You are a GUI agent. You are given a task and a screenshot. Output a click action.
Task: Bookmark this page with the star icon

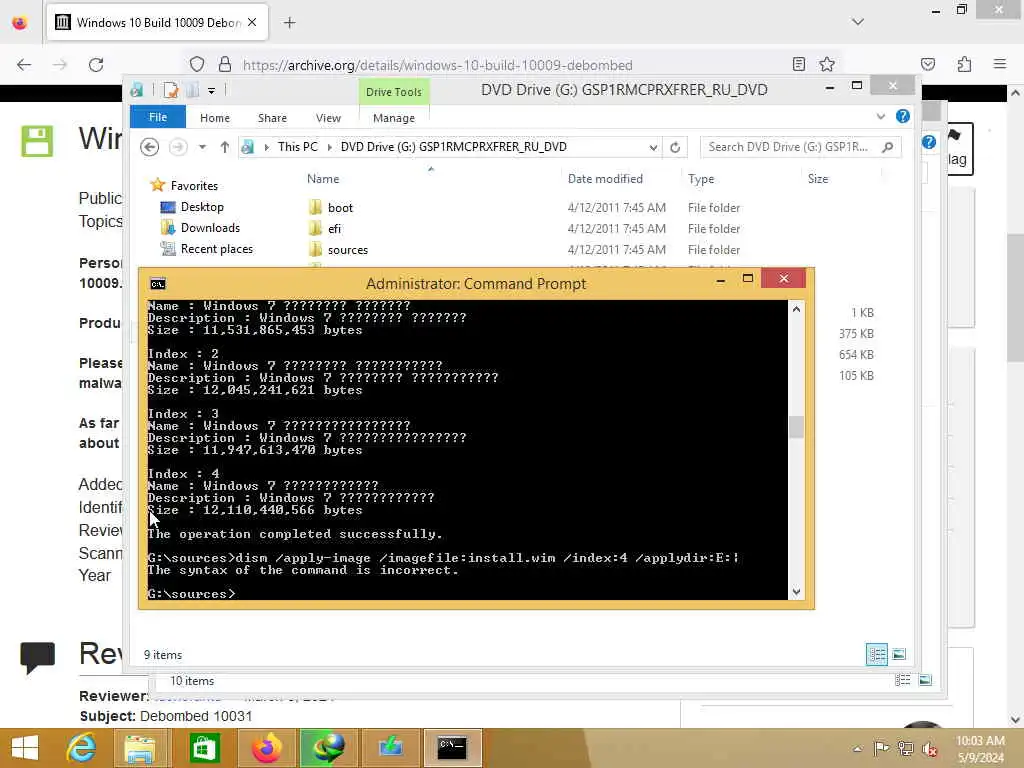(x=827, y=64)
